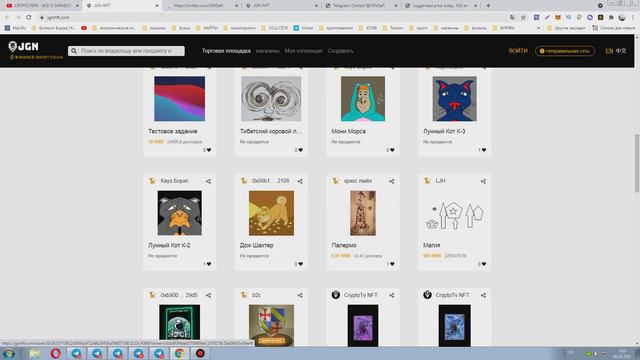Click the Дож Шахтер card title

(x=256, y=245)
